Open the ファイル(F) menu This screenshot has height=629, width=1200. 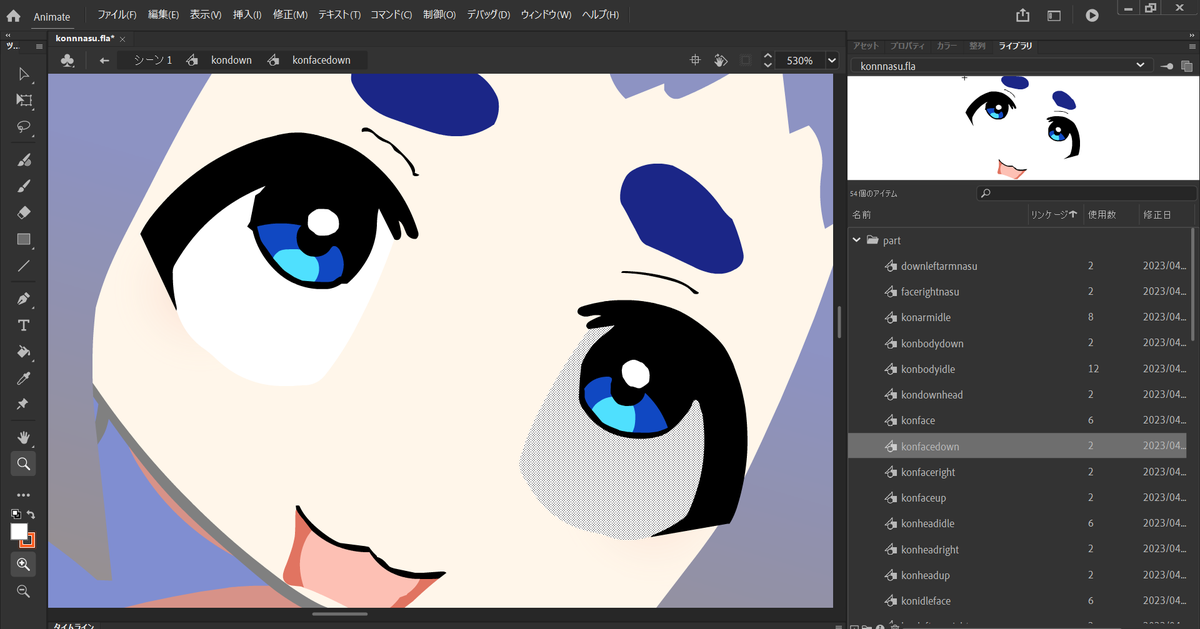coord(117,15)
